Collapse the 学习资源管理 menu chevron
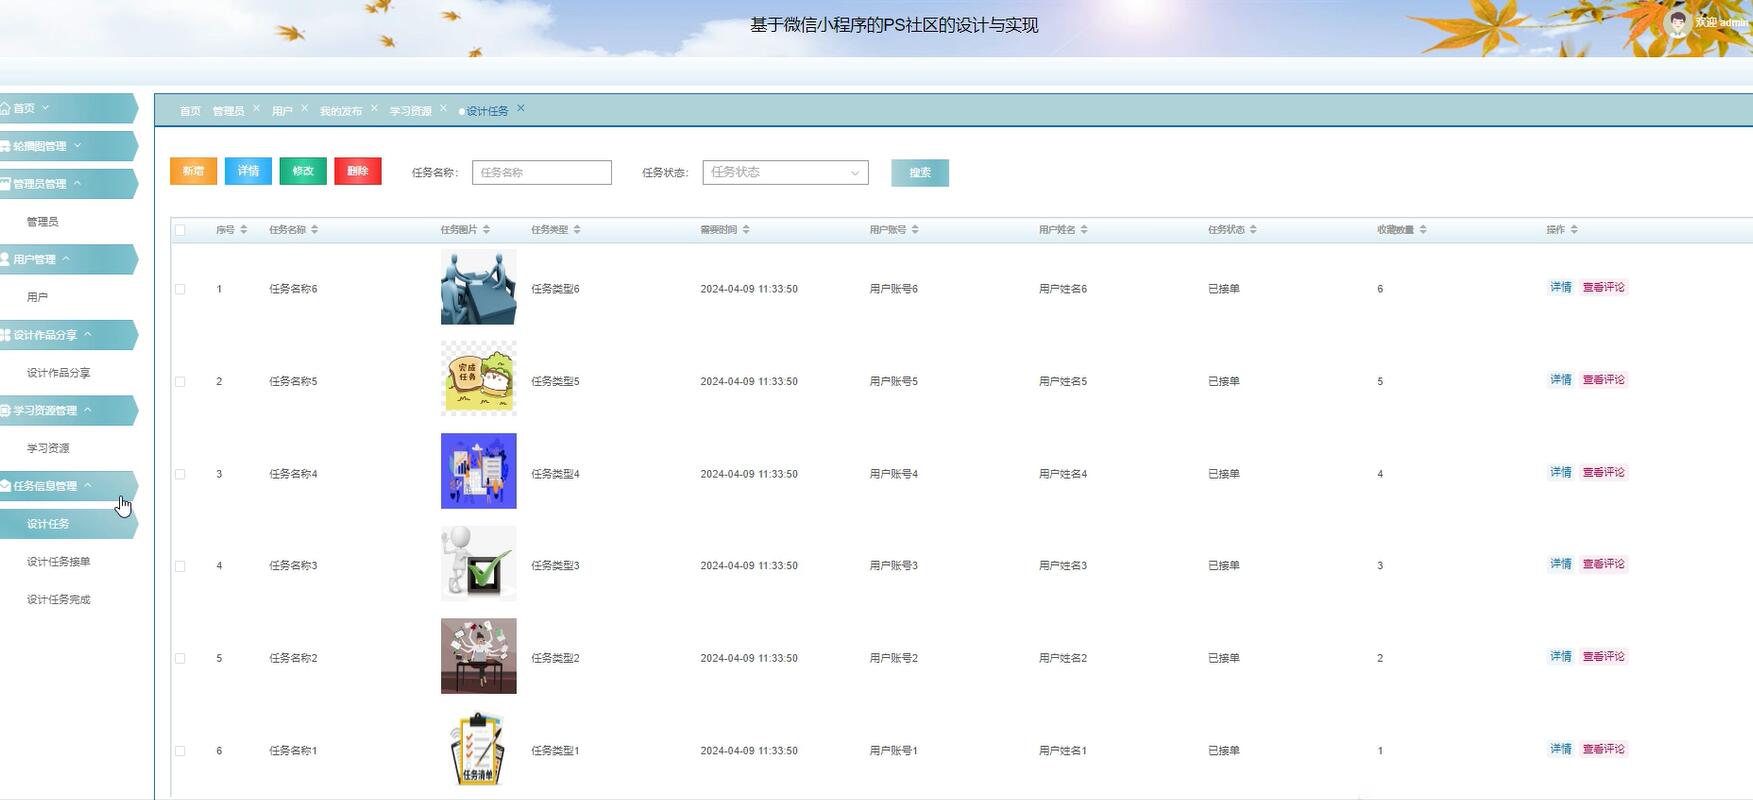 pos(88,410)
